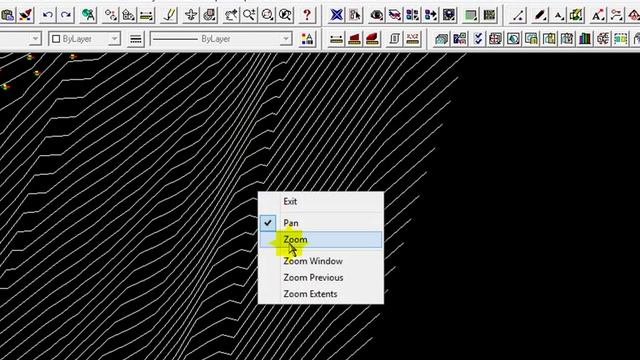
Task: Click the clipboard paste icon
Action: coord(7,15)
